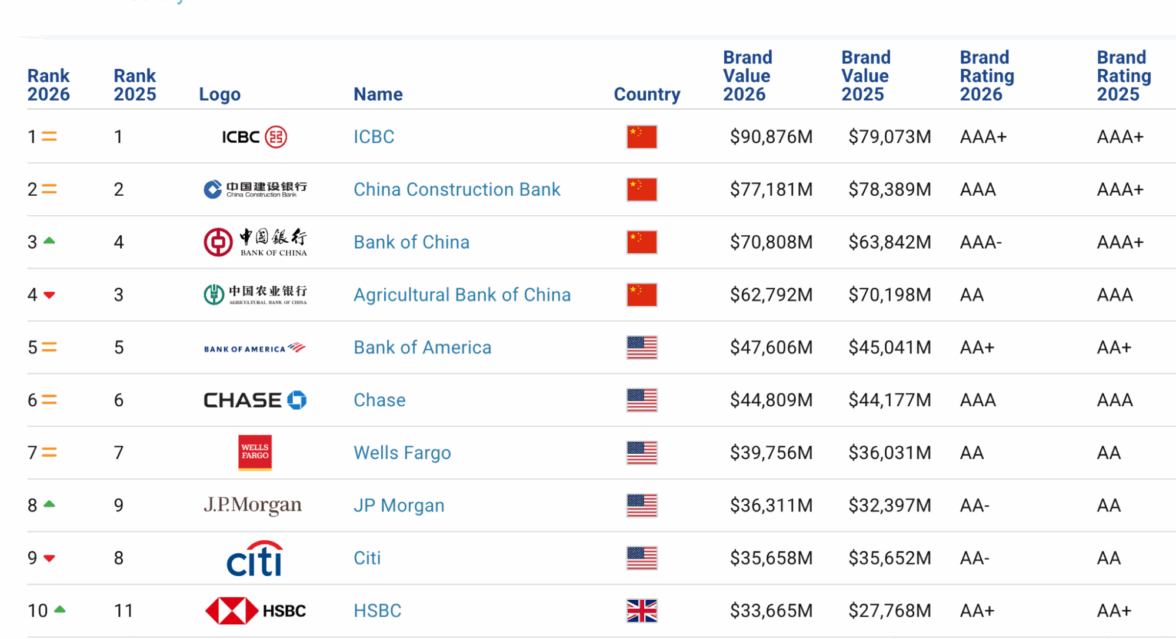Click the Citi logo image
This screenshot has width=1176, height=639.
(x=255, y=559)
